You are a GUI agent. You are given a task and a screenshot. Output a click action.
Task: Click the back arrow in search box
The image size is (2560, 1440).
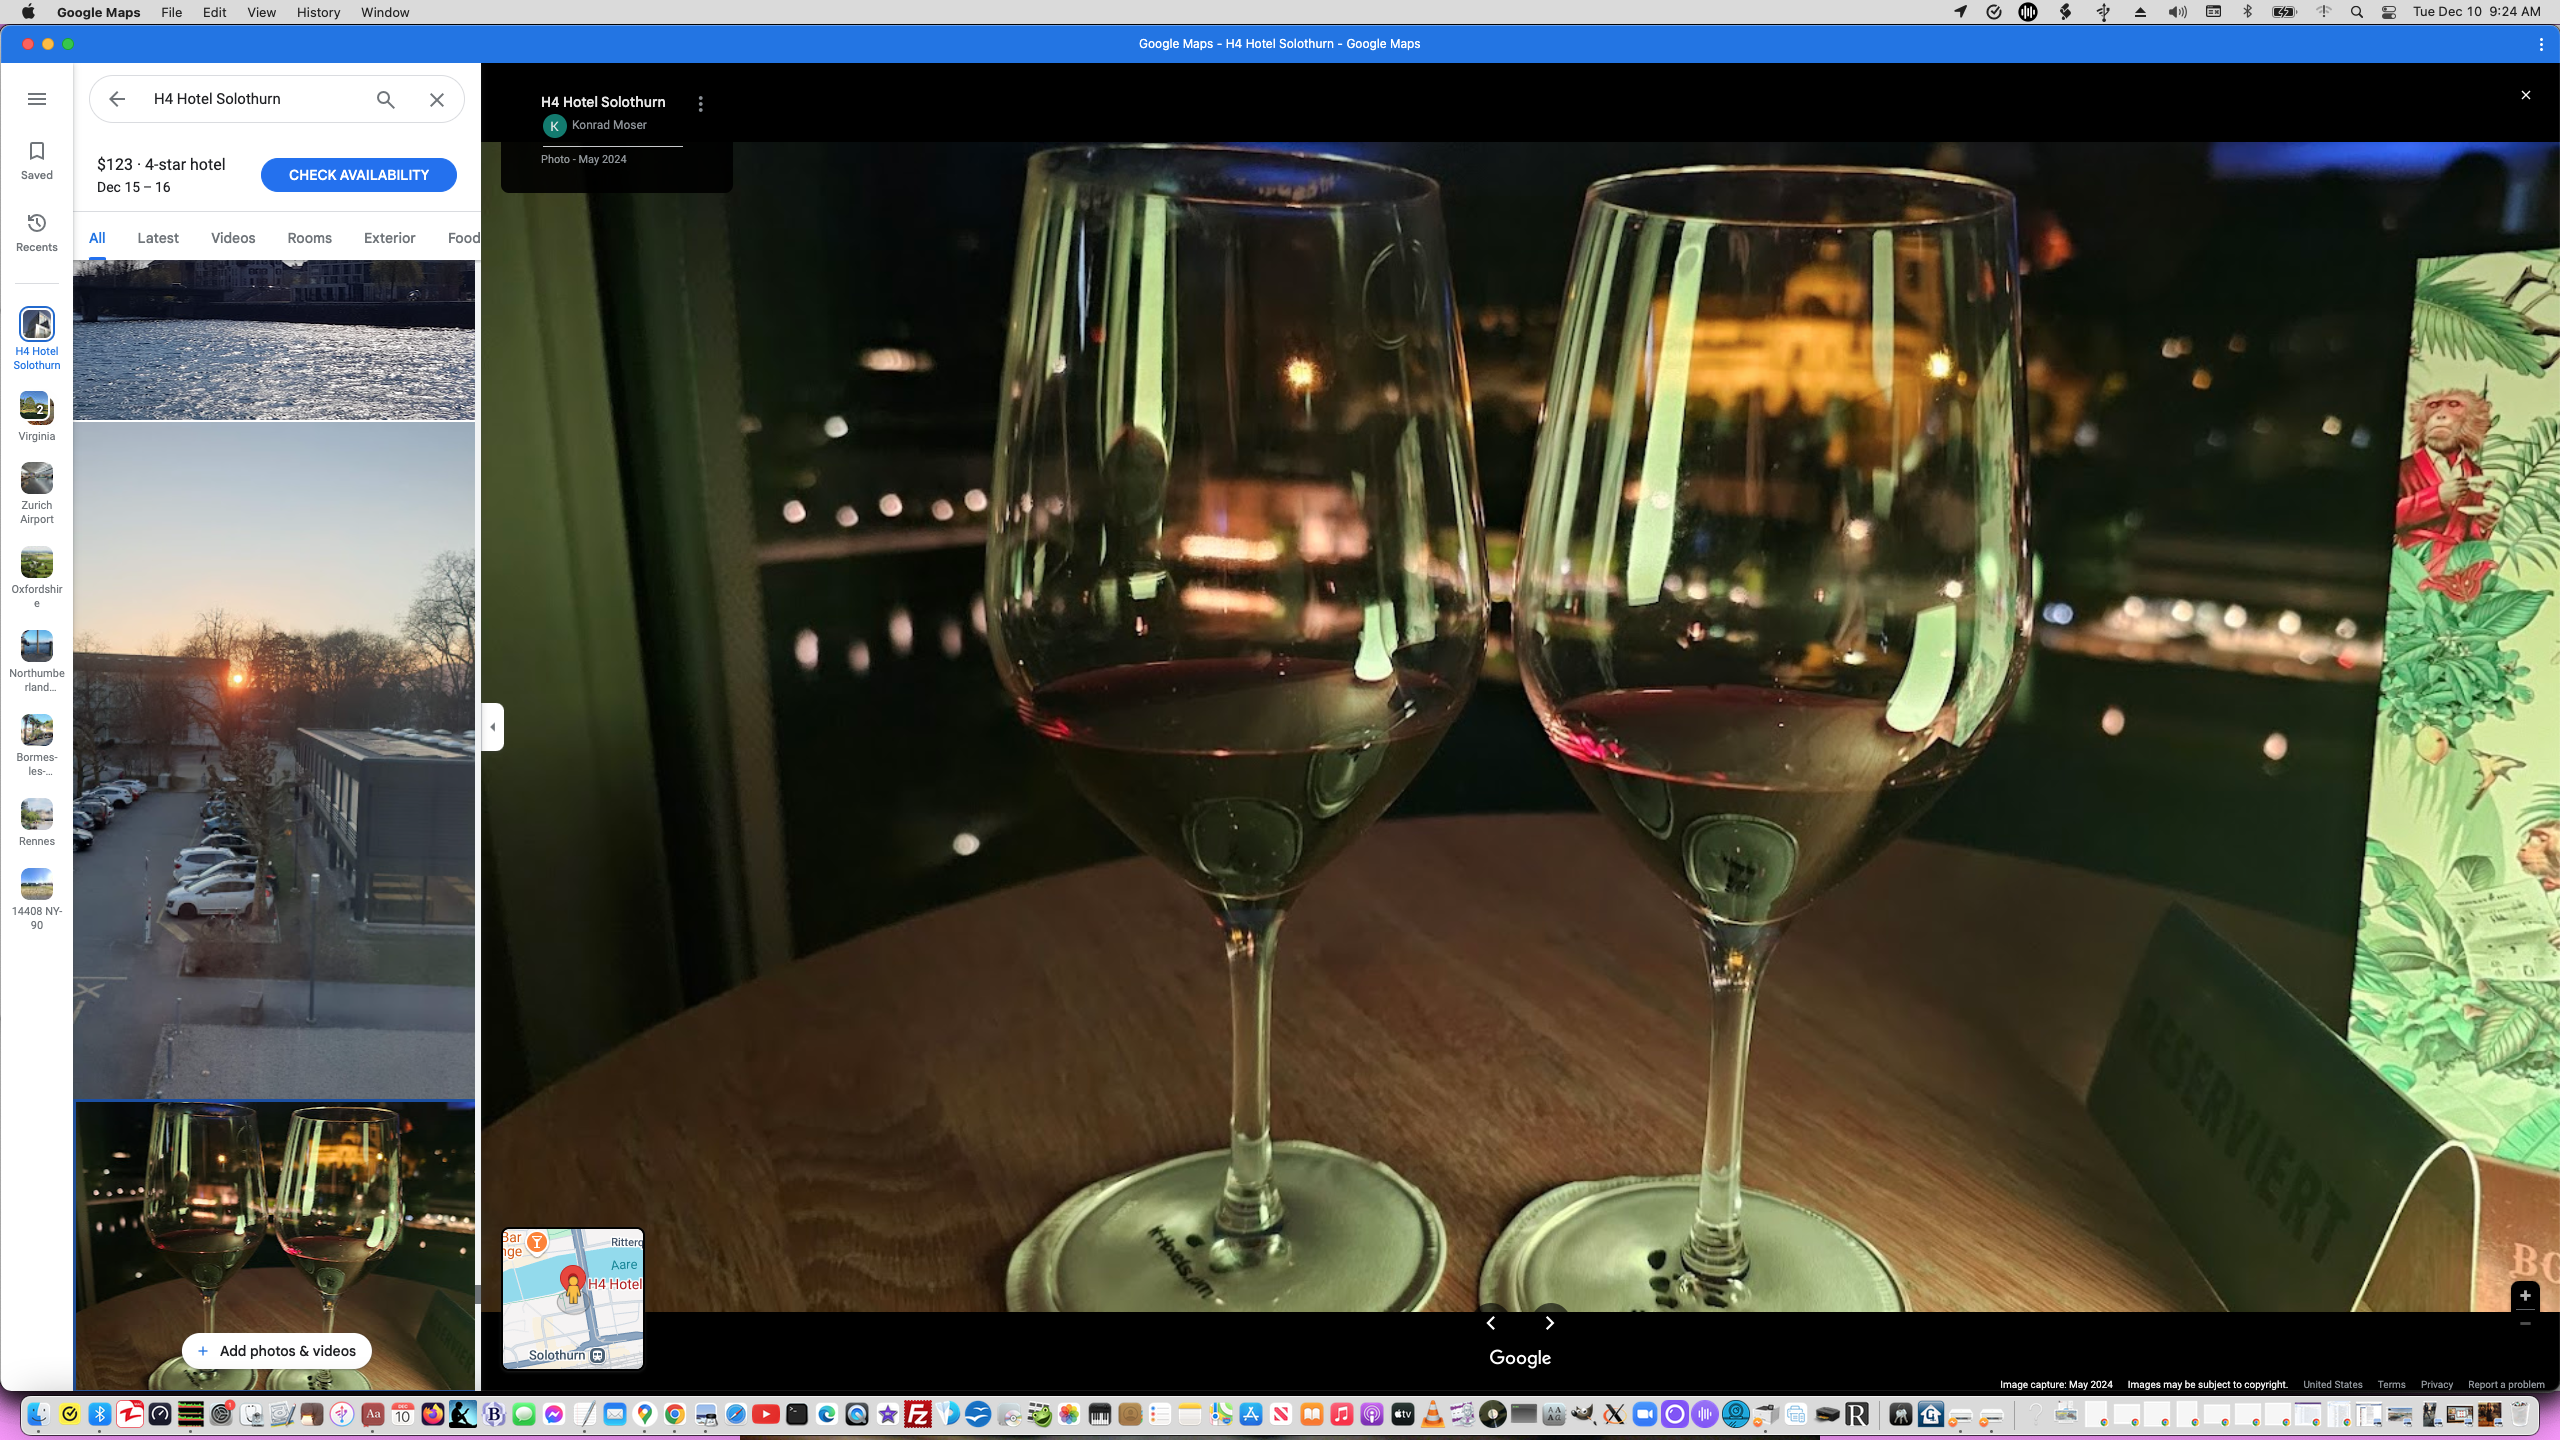(117, 99)
